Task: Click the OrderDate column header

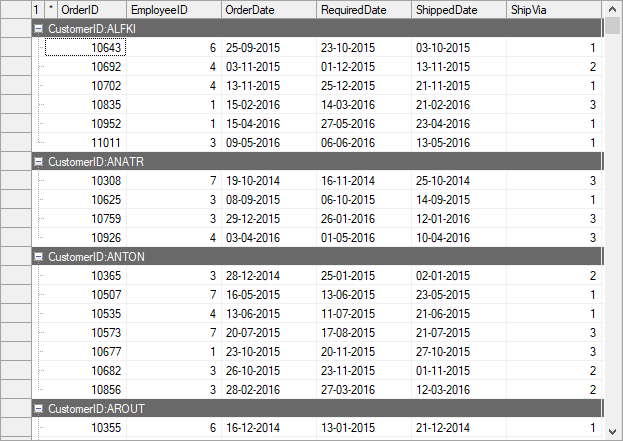Action: point(268,9)
